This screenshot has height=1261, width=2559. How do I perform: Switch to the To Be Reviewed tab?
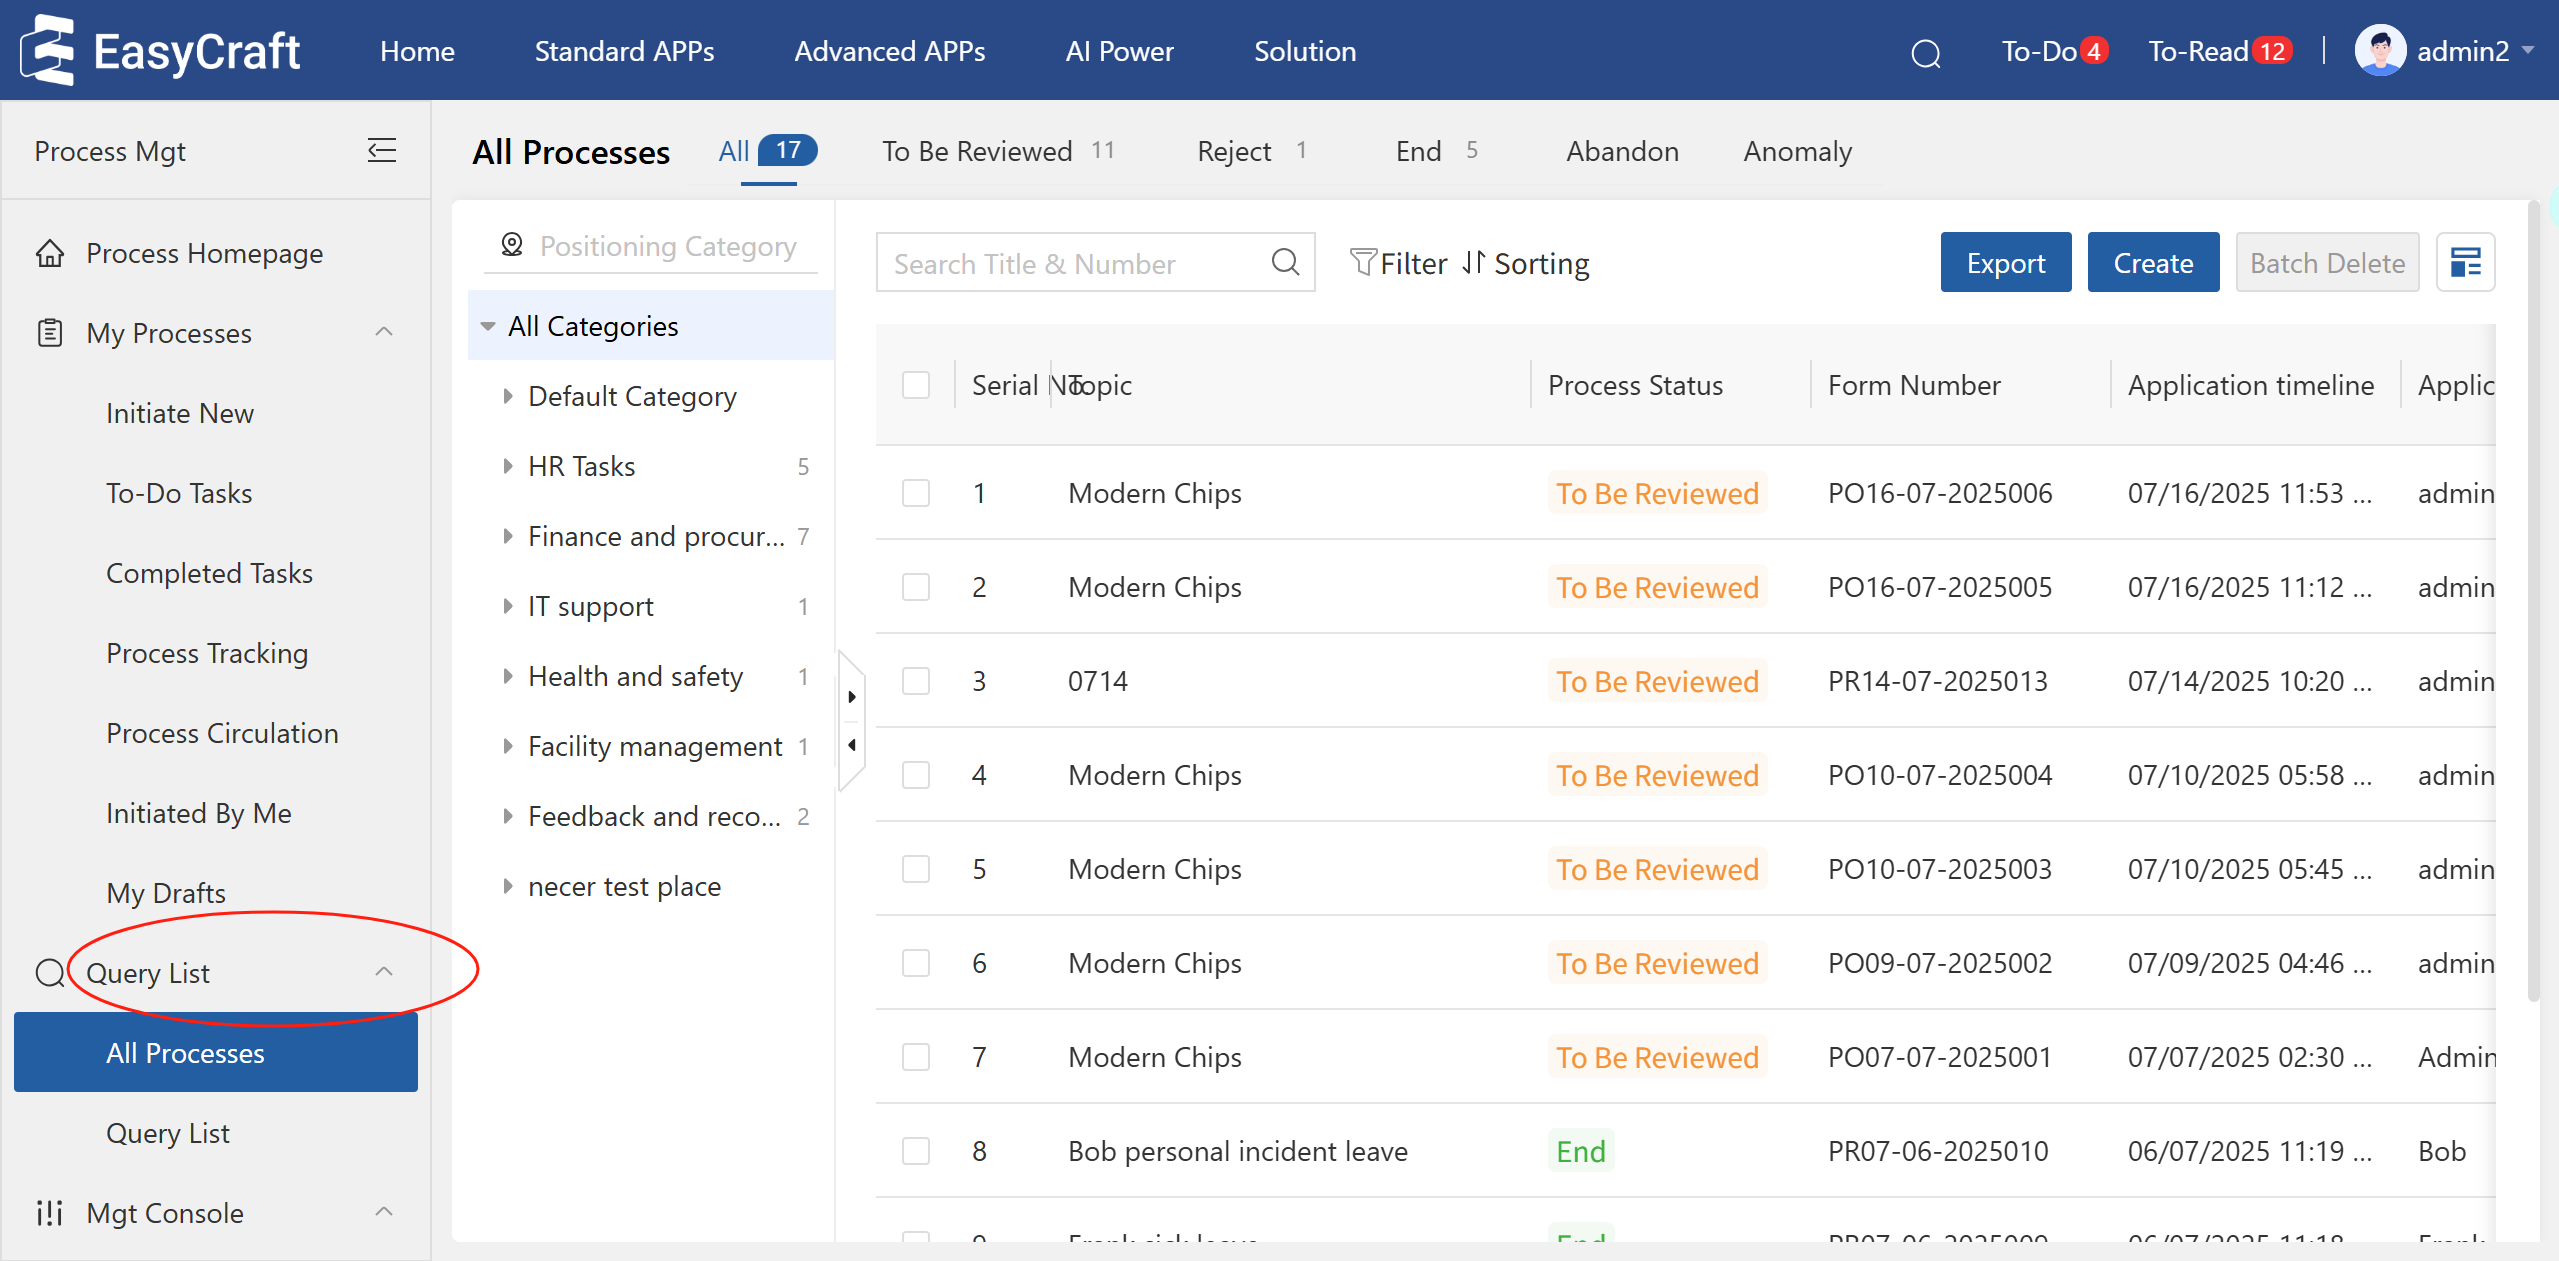pos(977,151)
